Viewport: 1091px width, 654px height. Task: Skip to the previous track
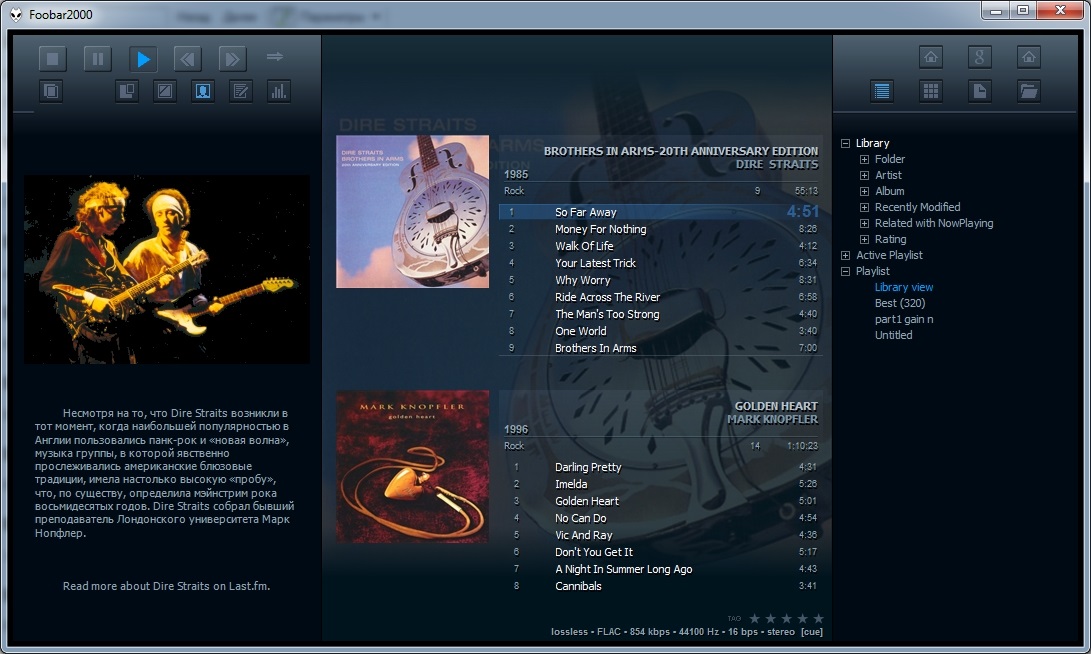coord(187,59)
